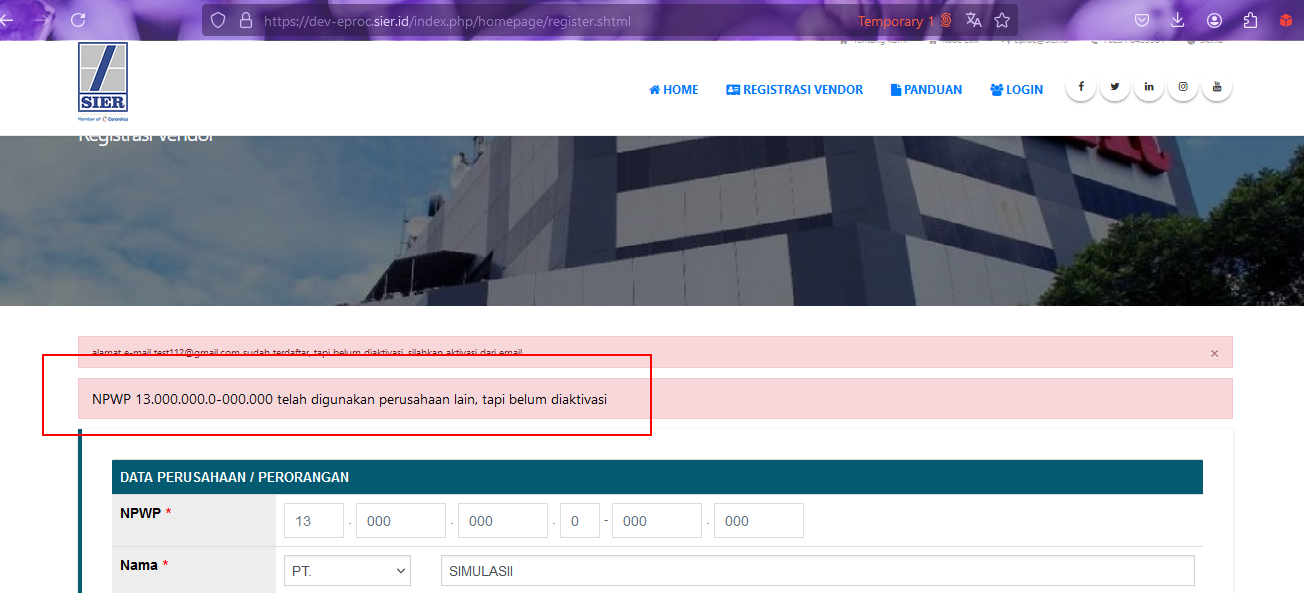
Task: Open the browser extensions menu
Action: pos(1250,20)
